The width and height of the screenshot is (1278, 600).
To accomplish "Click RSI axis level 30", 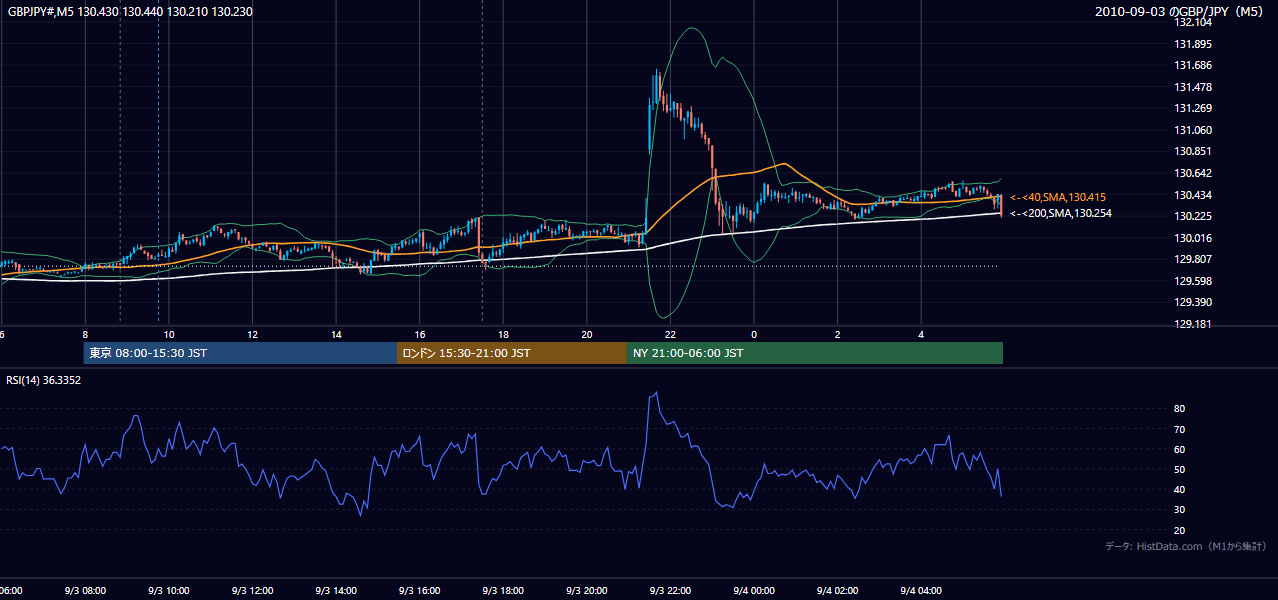I will point(1179,510).
